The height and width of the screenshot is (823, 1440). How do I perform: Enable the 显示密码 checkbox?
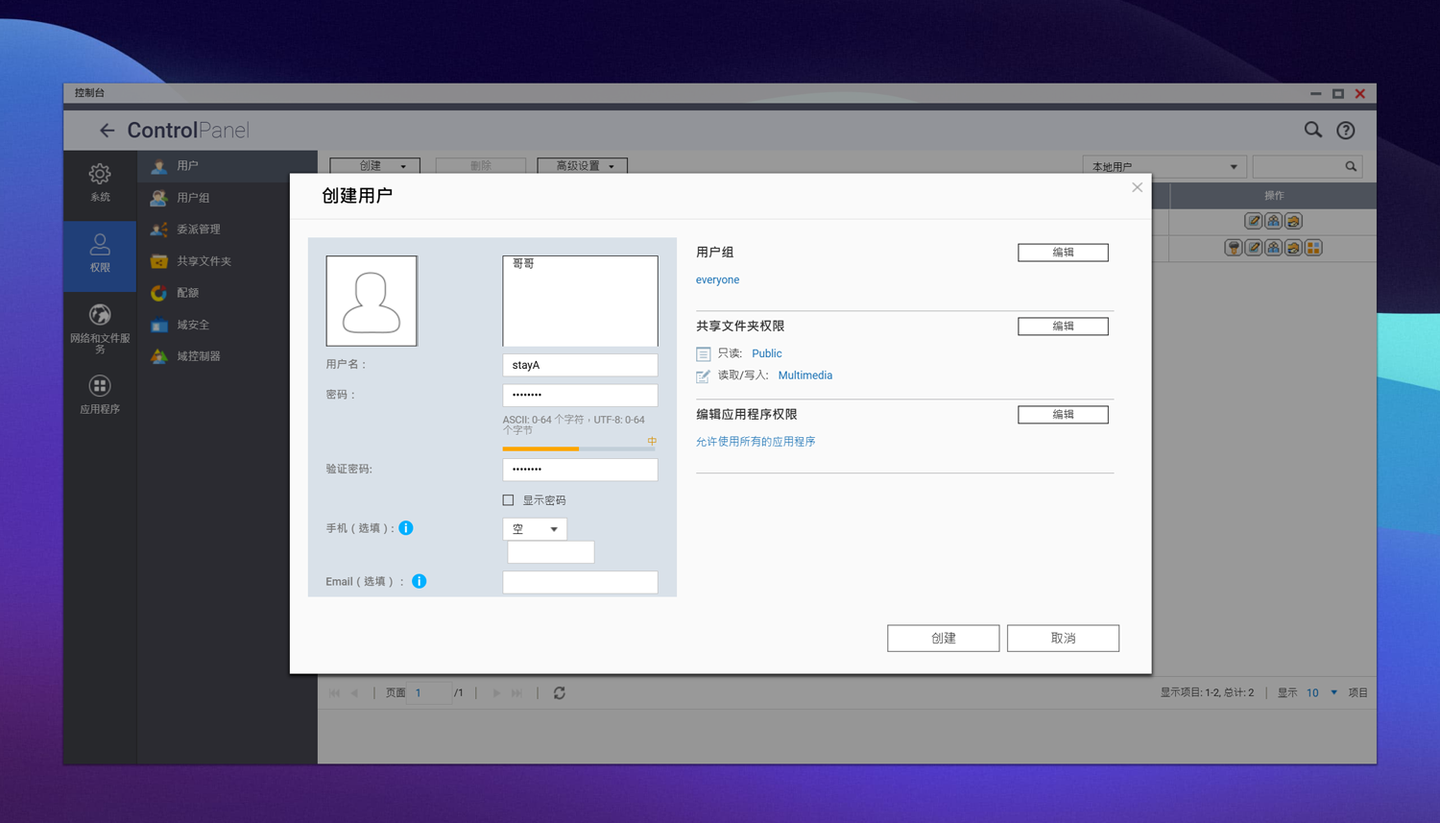(x=508, y=500)
